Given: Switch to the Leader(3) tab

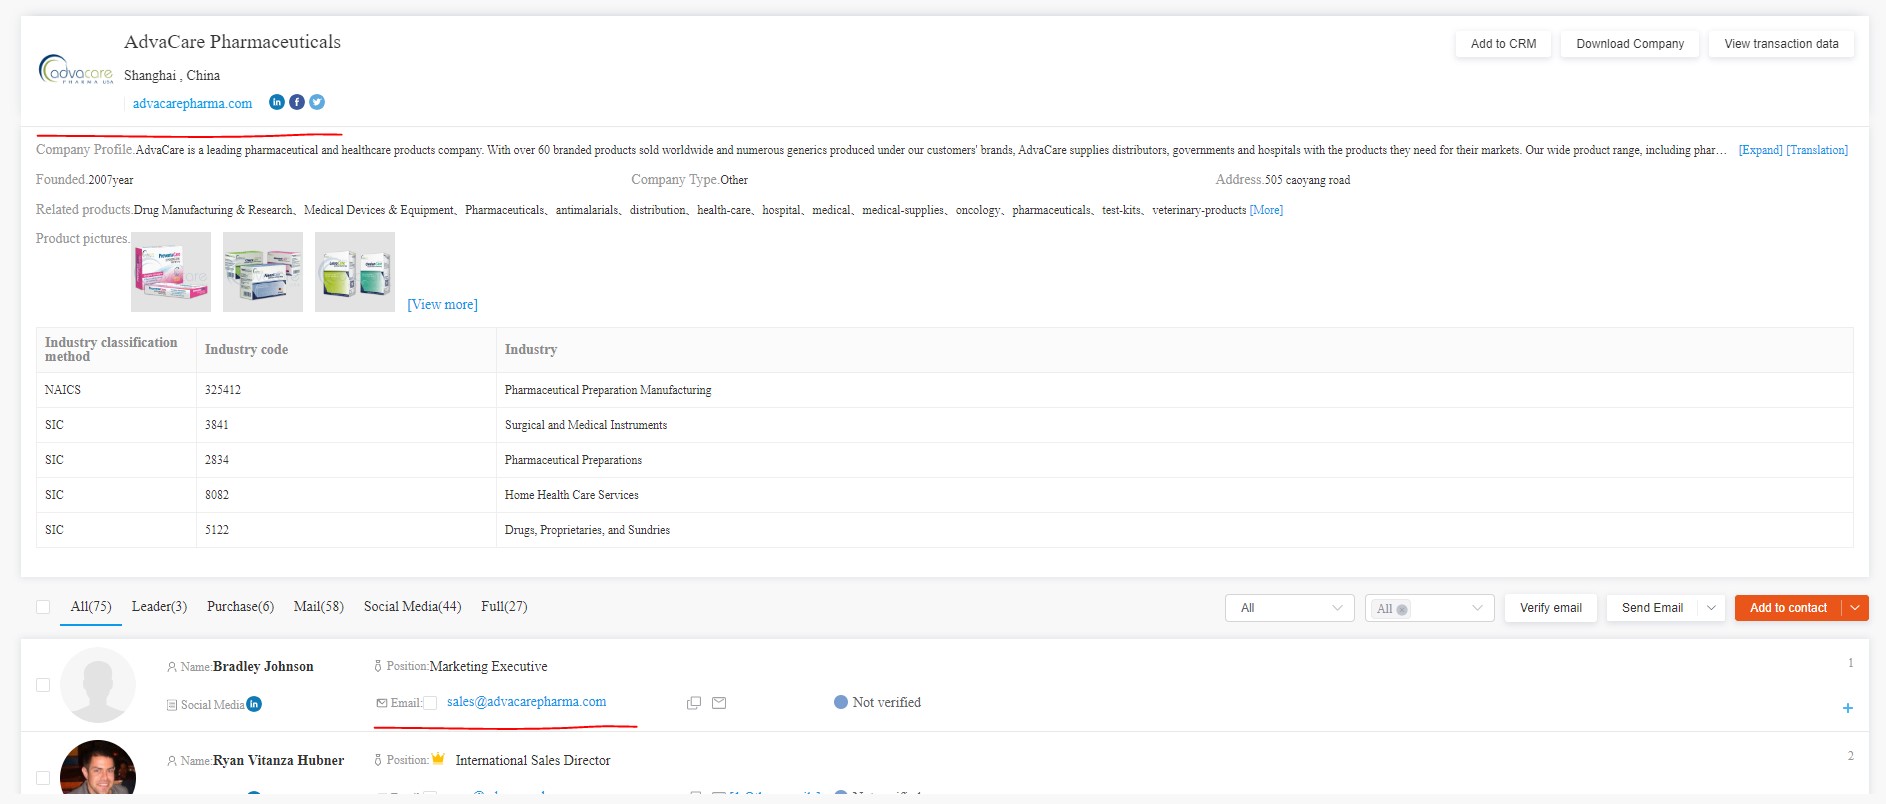Looking at the screenshot, I should [159, 606].
